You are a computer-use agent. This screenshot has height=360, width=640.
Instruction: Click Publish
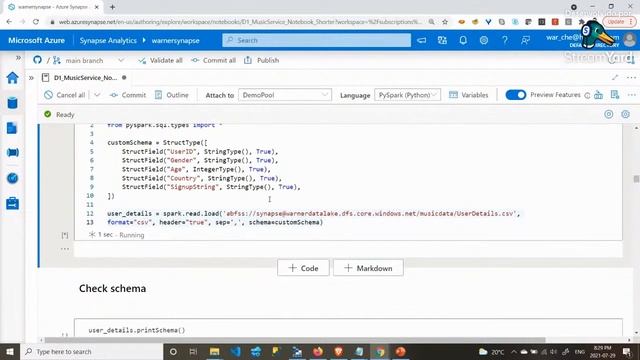[262, 60]
